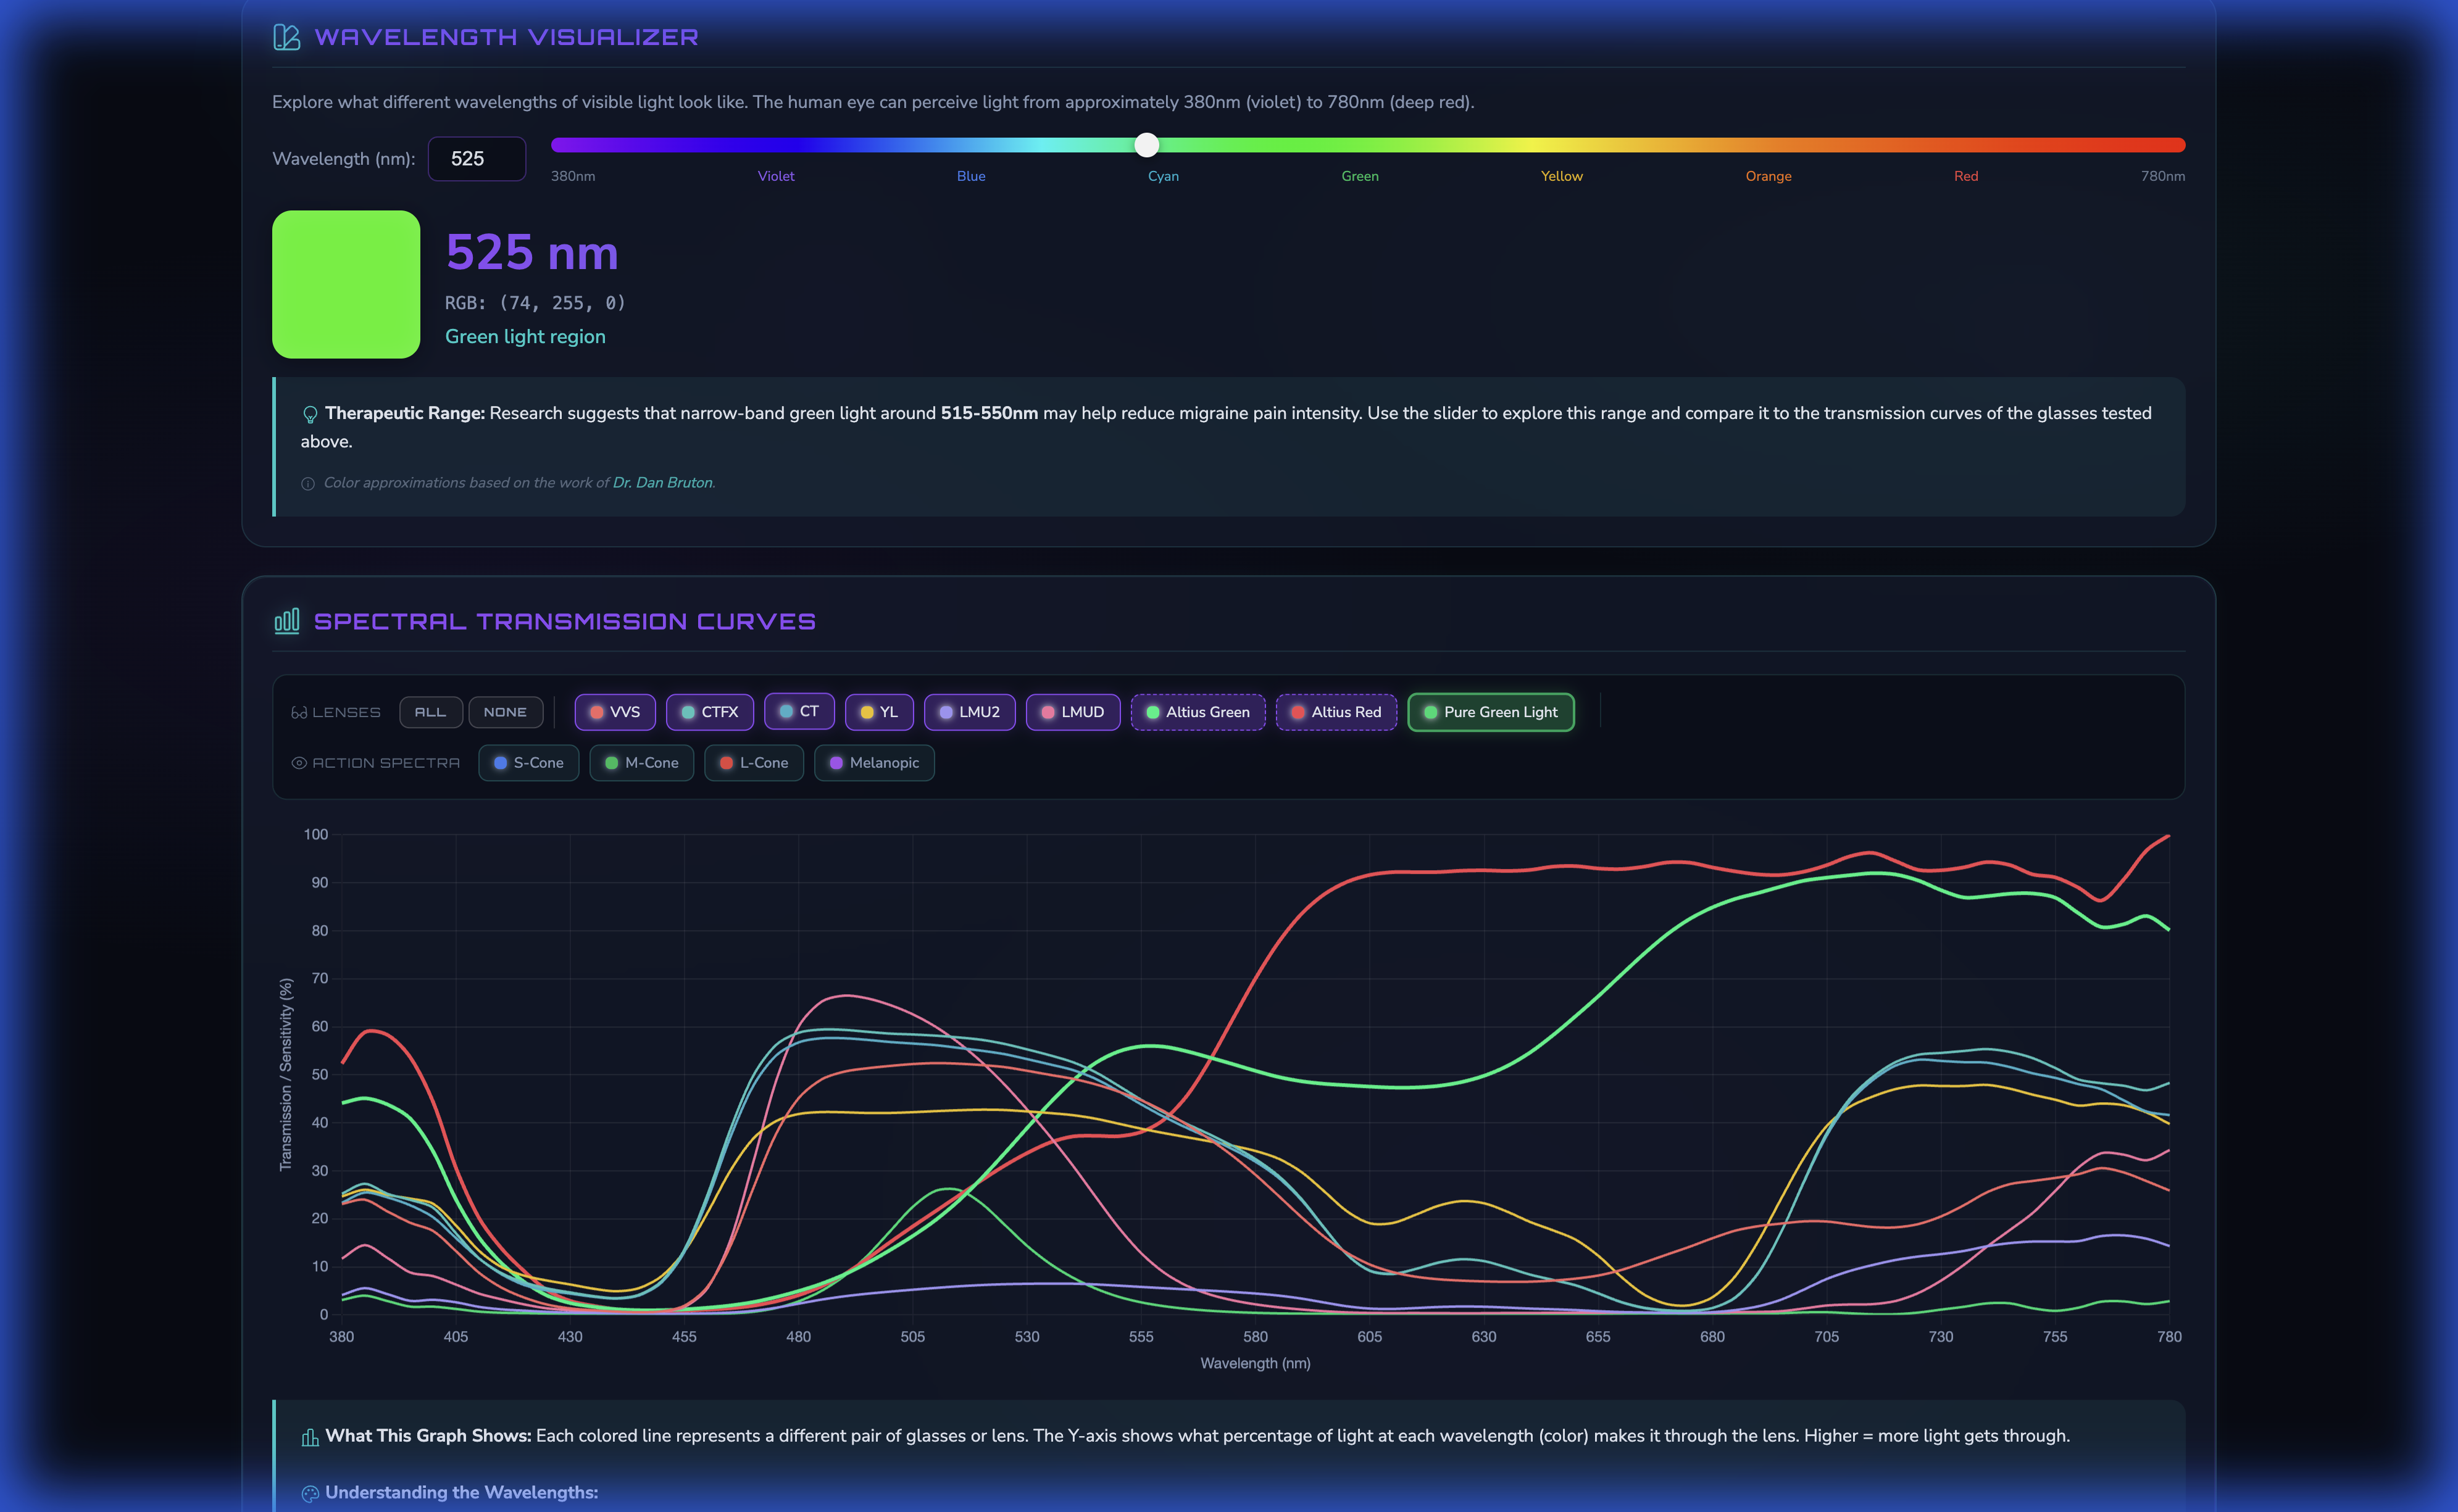Click the 555 tick on the wavelength axis

pyautogui.click(x=1141, y=1337)
